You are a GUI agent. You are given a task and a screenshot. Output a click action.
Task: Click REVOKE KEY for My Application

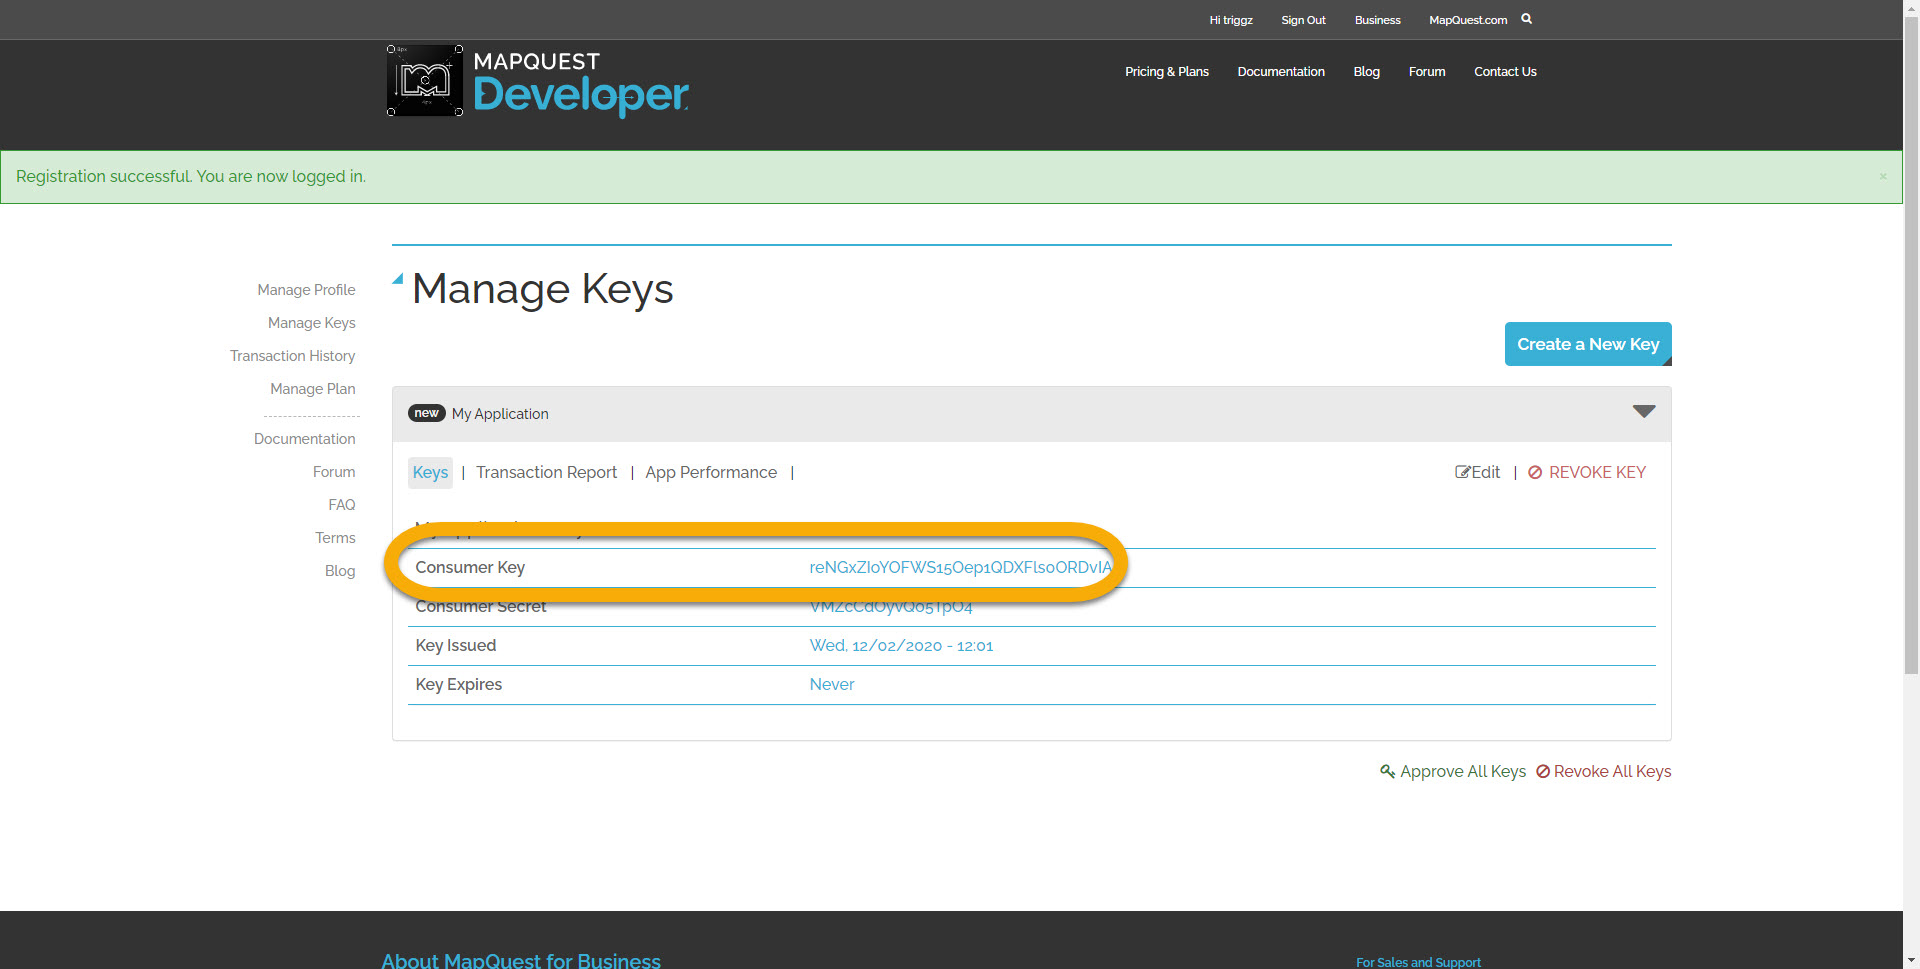pos(1587,472)
